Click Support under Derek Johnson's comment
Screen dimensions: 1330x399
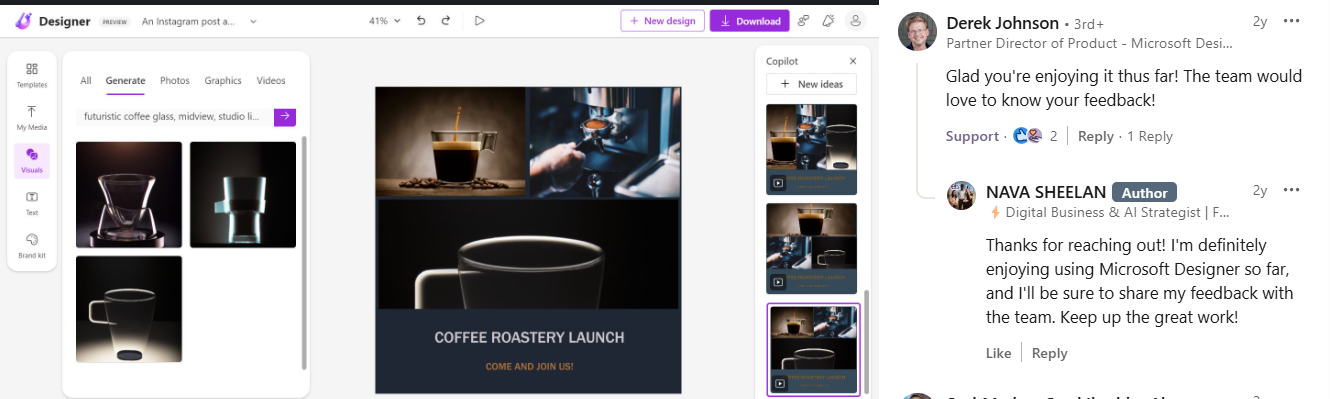click(973, 136)
